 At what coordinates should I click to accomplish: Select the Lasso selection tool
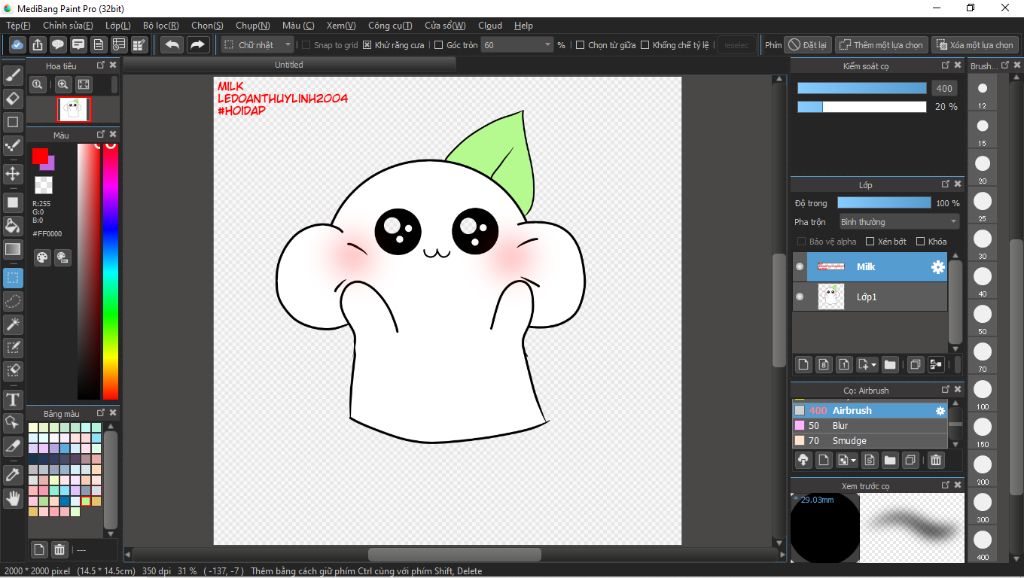pyautogui.click(x=12, y=302)
